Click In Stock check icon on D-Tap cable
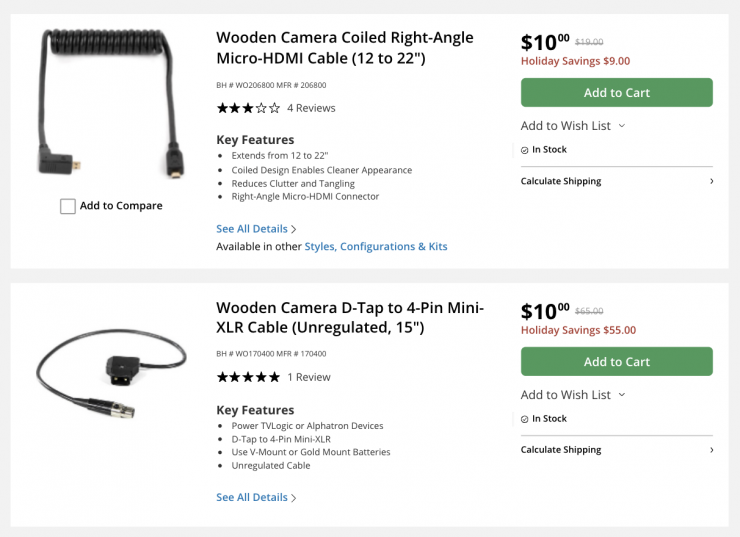Viewport: 740px width, 537px height. pyautogui.click(x=525, y=419)
